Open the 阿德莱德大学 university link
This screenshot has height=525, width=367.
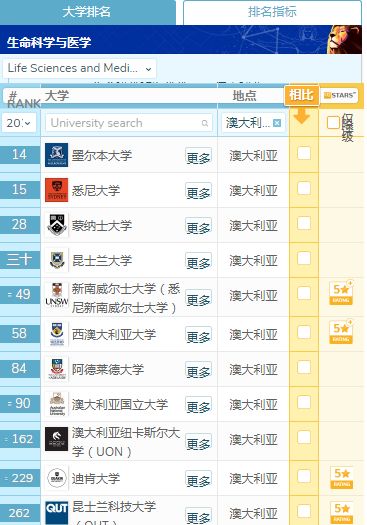(x=108, y=370)
